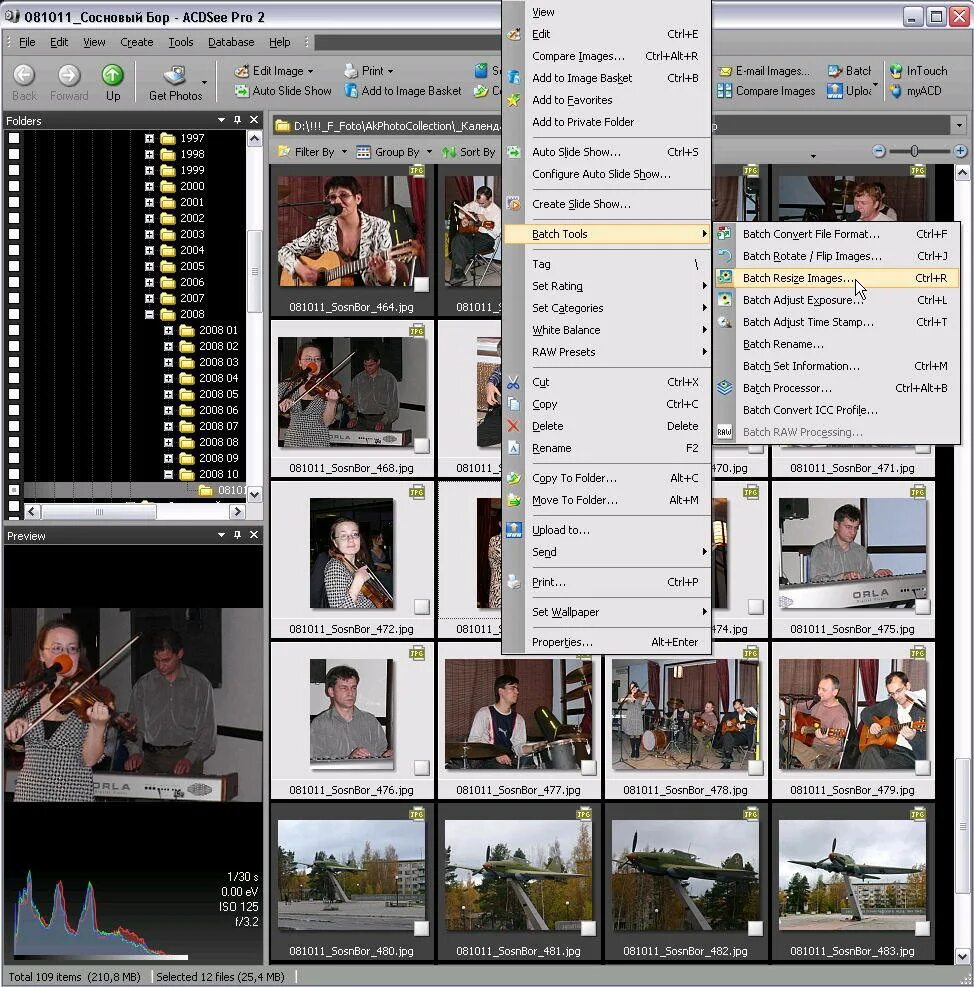Click the thumbnail size slider handle
This screenshot has width=974, height=987.
pos(914,151)
